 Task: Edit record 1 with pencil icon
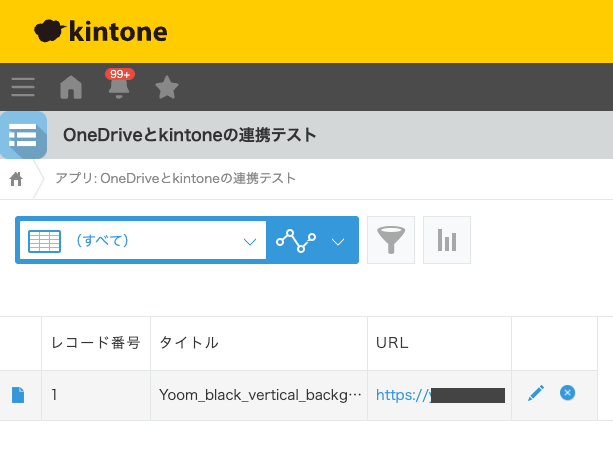tap(536, 393)
